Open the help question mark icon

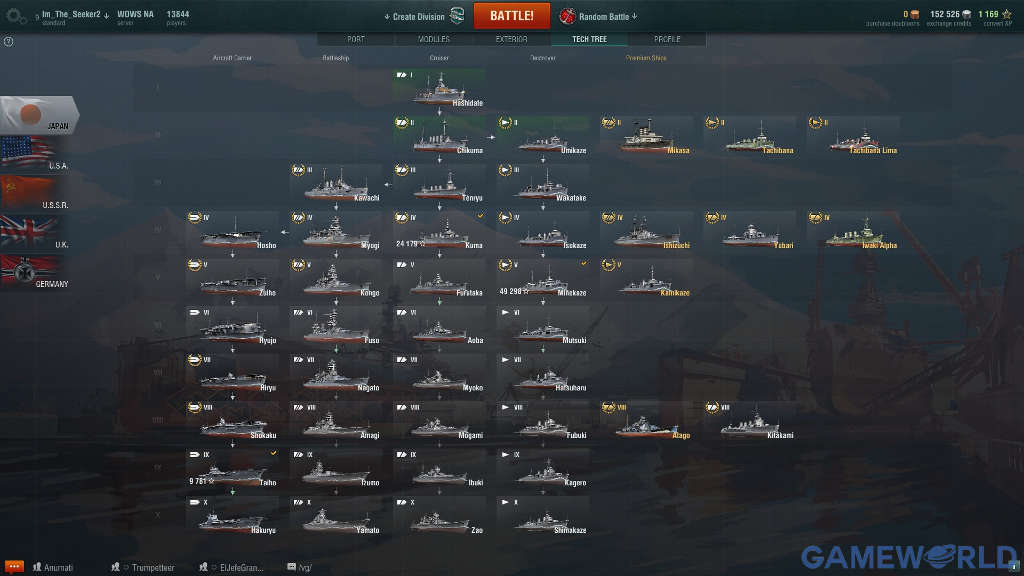click(x=8, y=42)
